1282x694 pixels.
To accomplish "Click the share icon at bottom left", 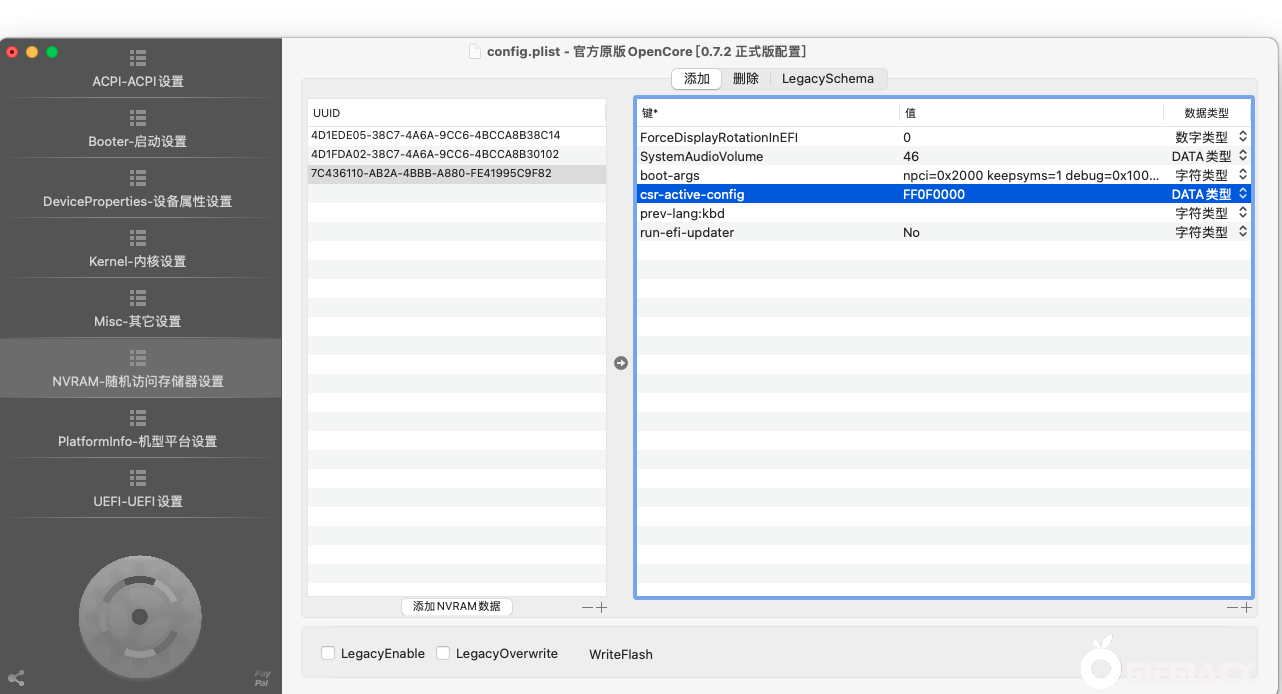I will [15, 678].
